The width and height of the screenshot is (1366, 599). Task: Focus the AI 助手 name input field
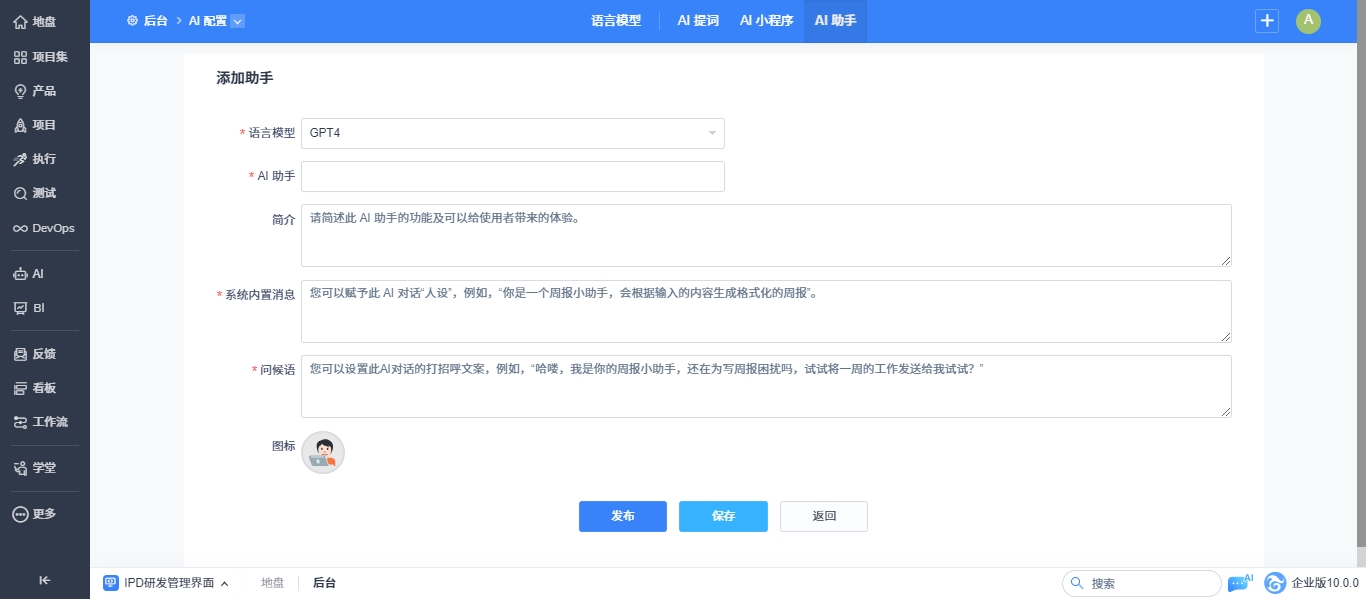click(x=512, y=176)
